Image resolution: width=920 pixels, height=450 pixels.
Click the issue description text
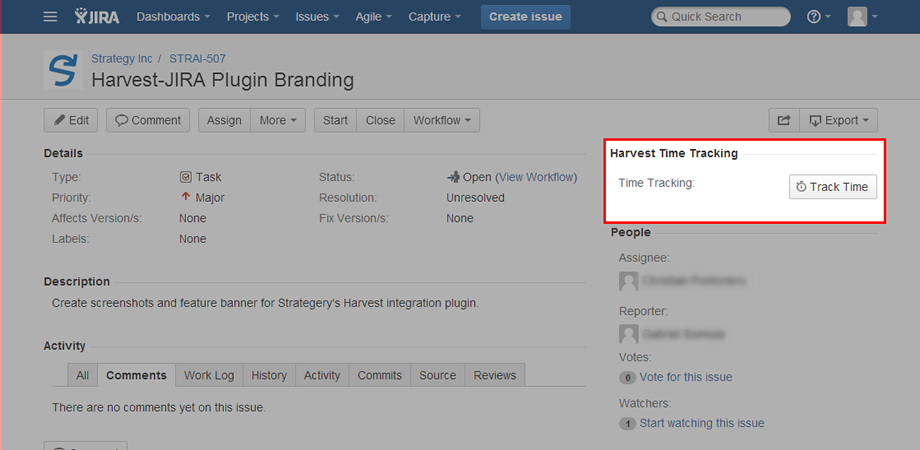point(265,304)
